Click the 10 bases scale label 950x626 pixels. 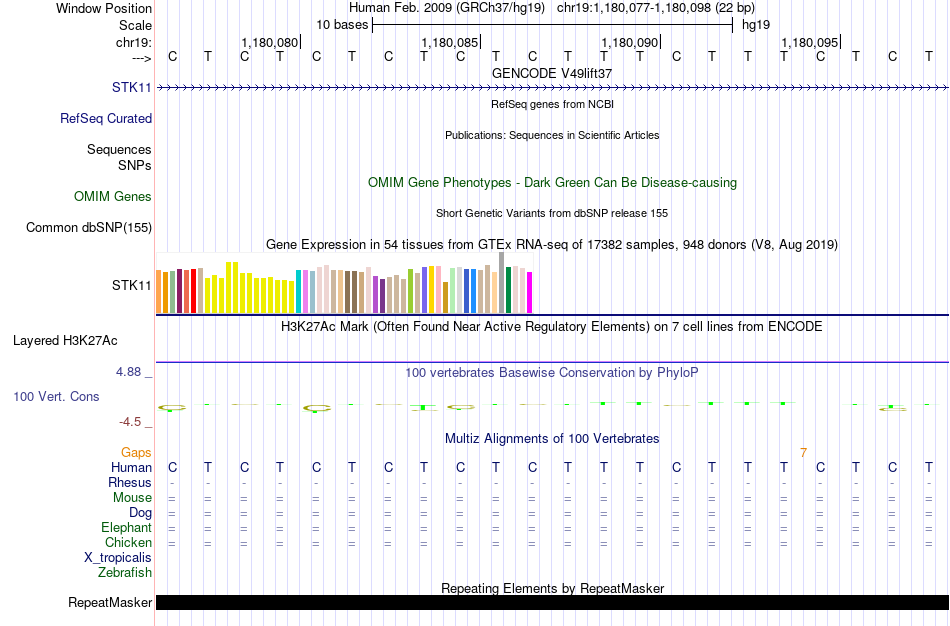pos(342,25)
